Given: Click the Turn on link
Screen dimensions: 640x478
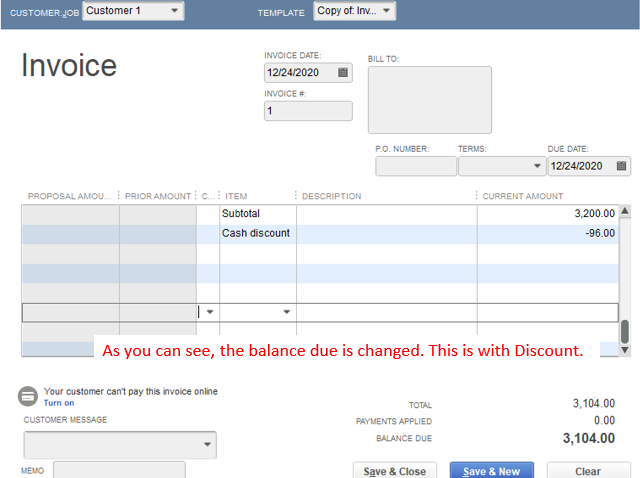Looking at the screenshot, I should tap(59, 403).
